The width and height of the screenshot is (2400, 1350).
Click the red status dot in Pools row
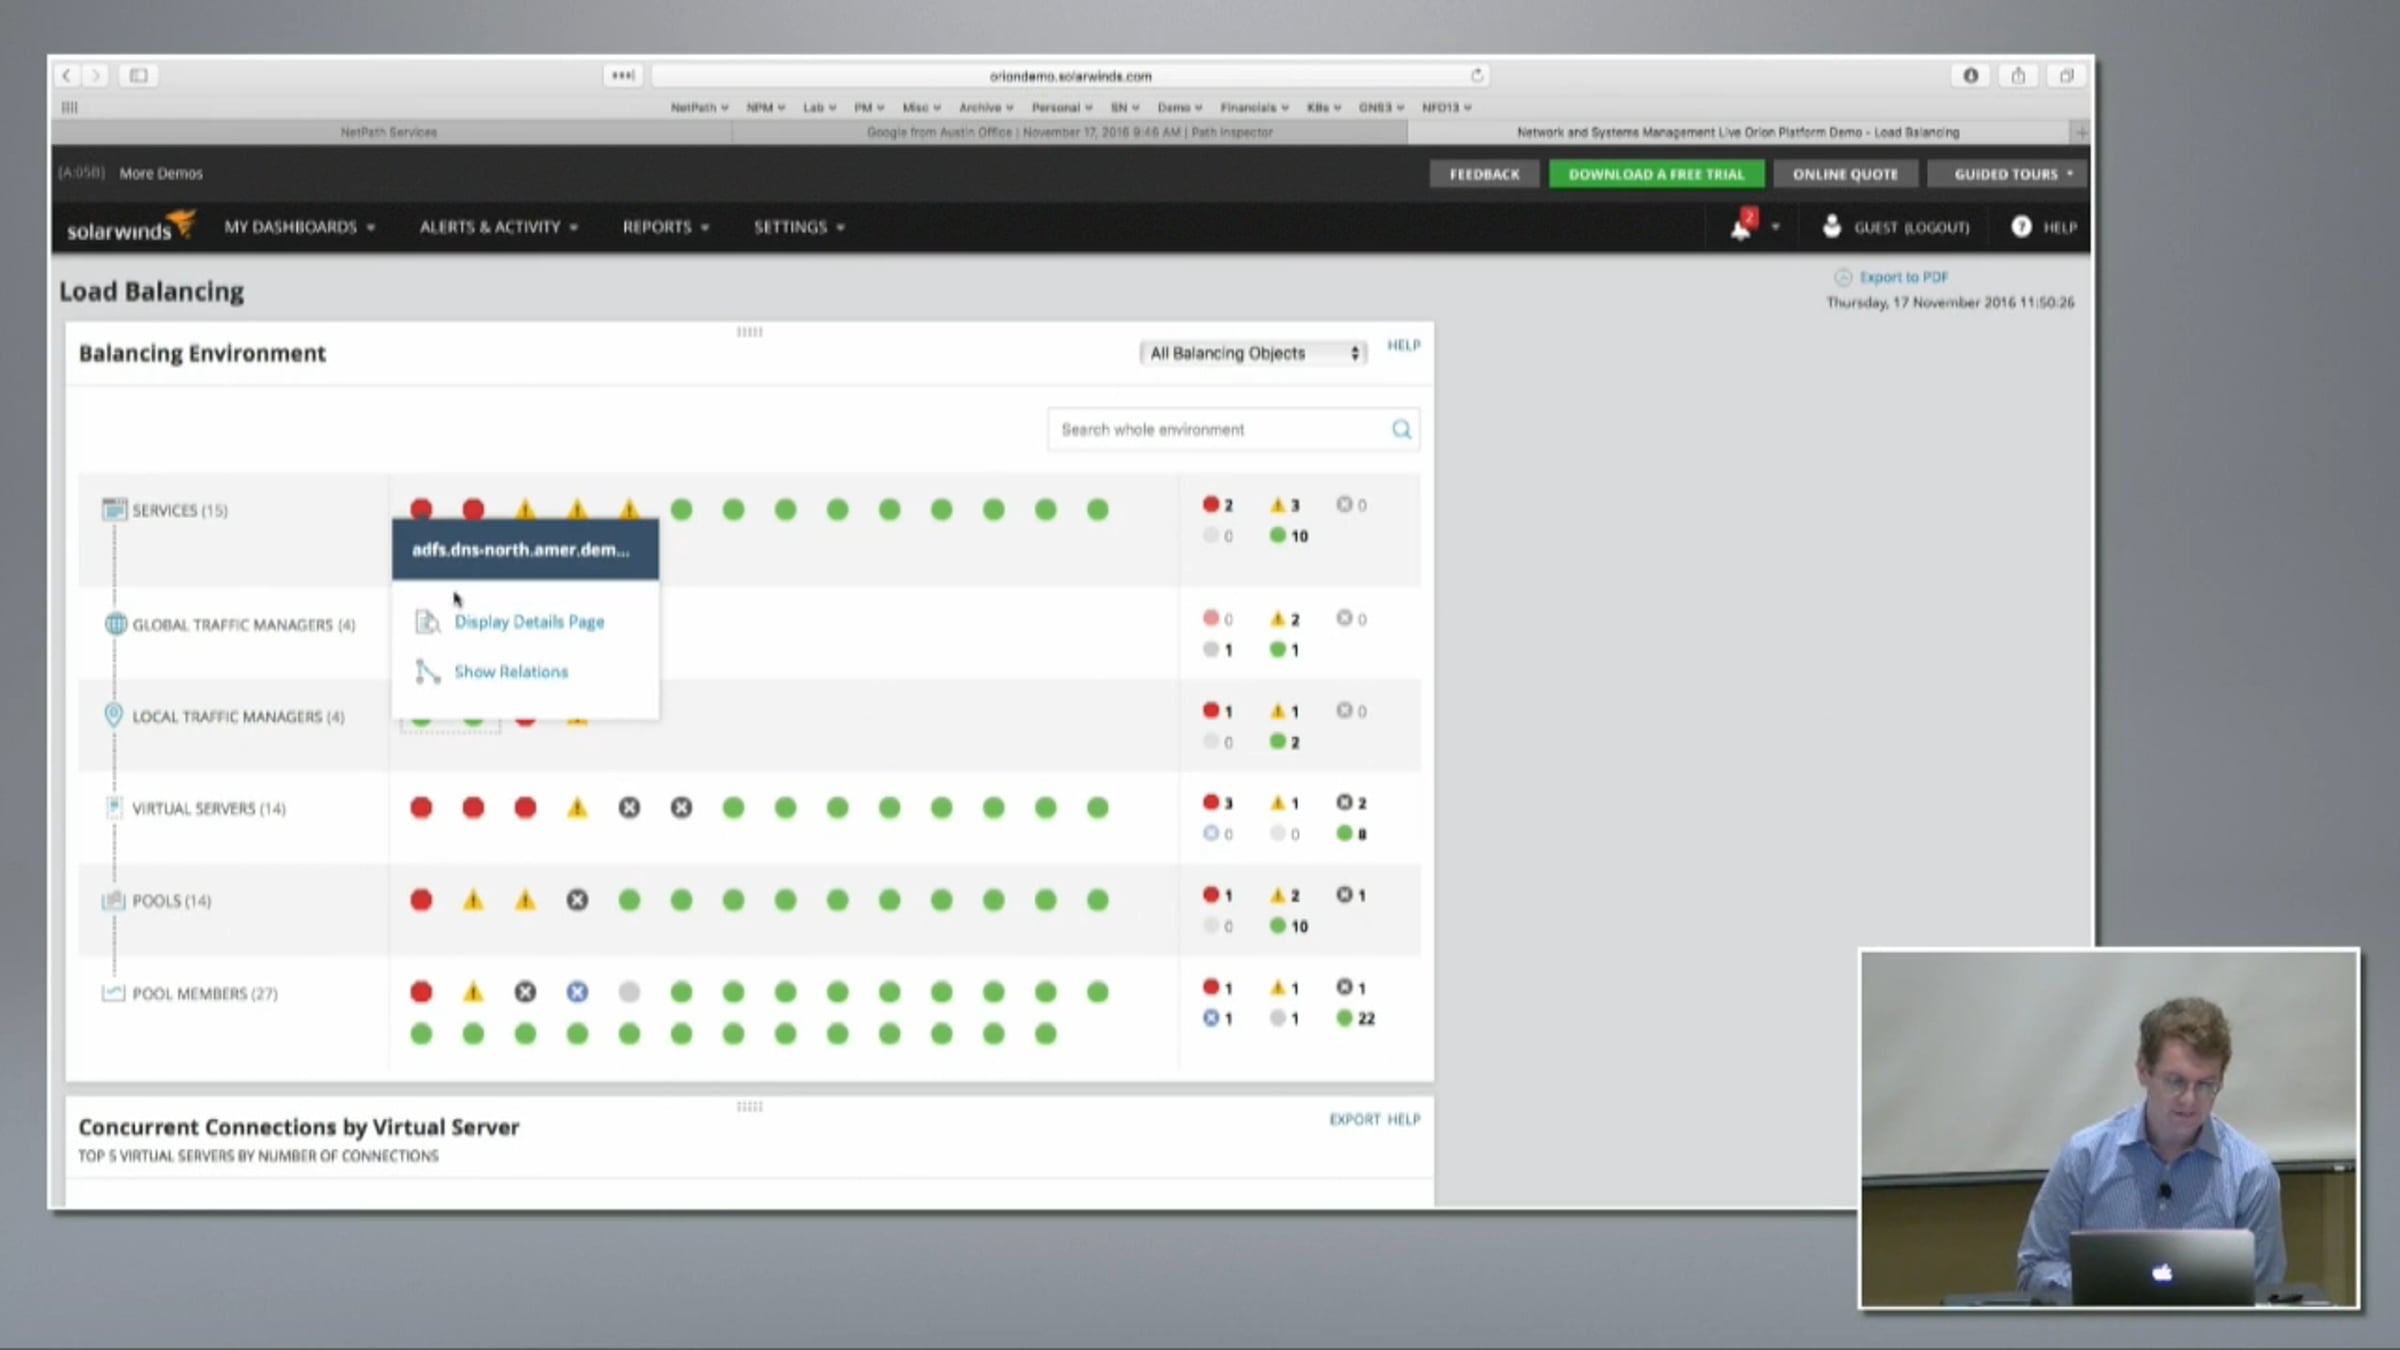pos(421,900)
